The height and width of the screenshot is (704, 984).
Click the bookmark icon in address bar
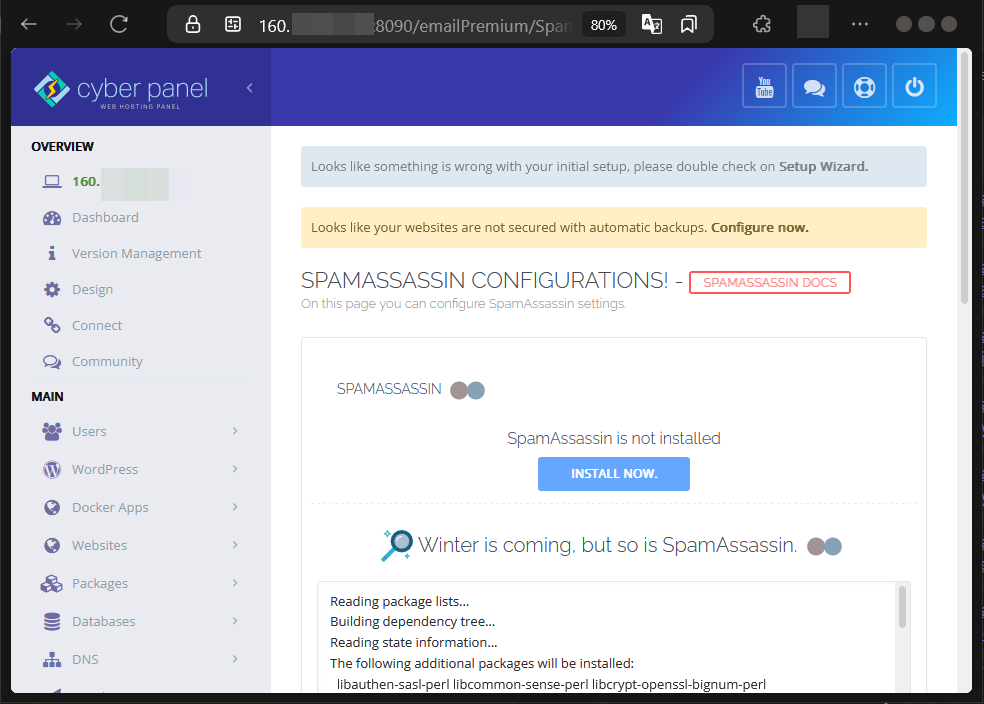[x=688, y=24]
